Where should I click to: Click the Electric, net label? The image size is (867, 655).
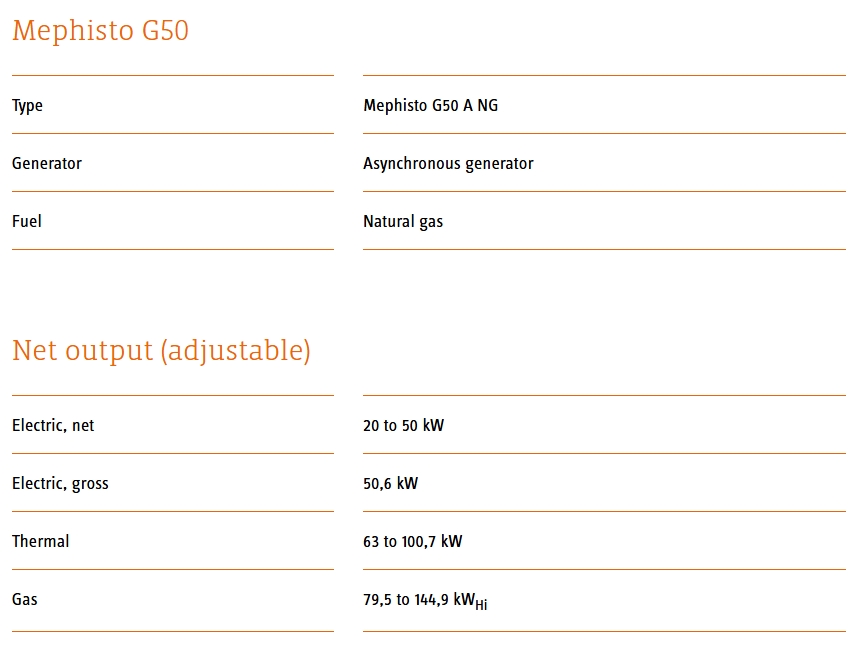click(53, 425)
